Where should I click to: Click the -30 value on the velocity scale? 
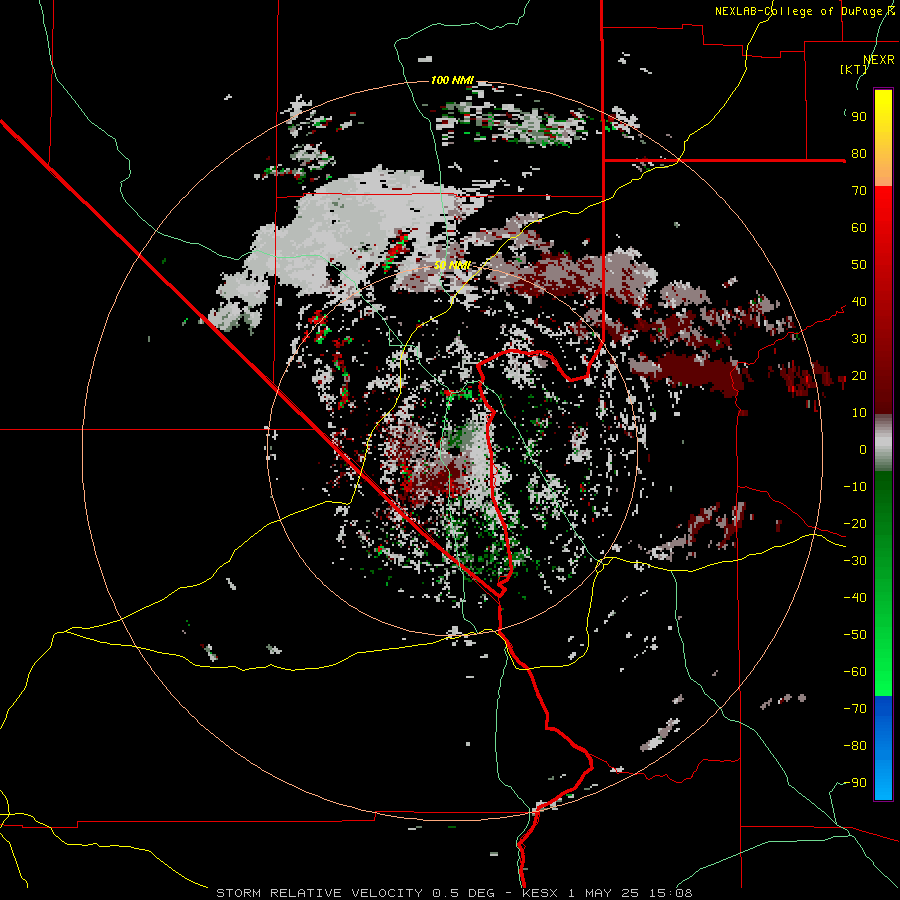pos(855,561)
